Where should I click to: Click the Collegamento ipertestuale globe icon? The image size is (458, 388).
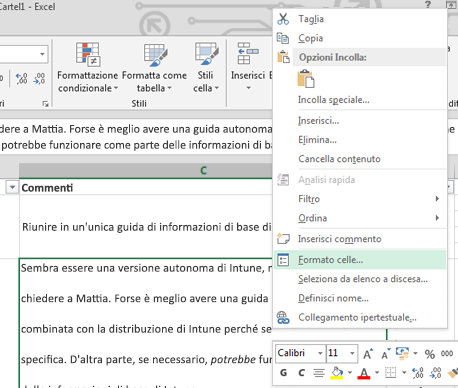coord(283,317)
